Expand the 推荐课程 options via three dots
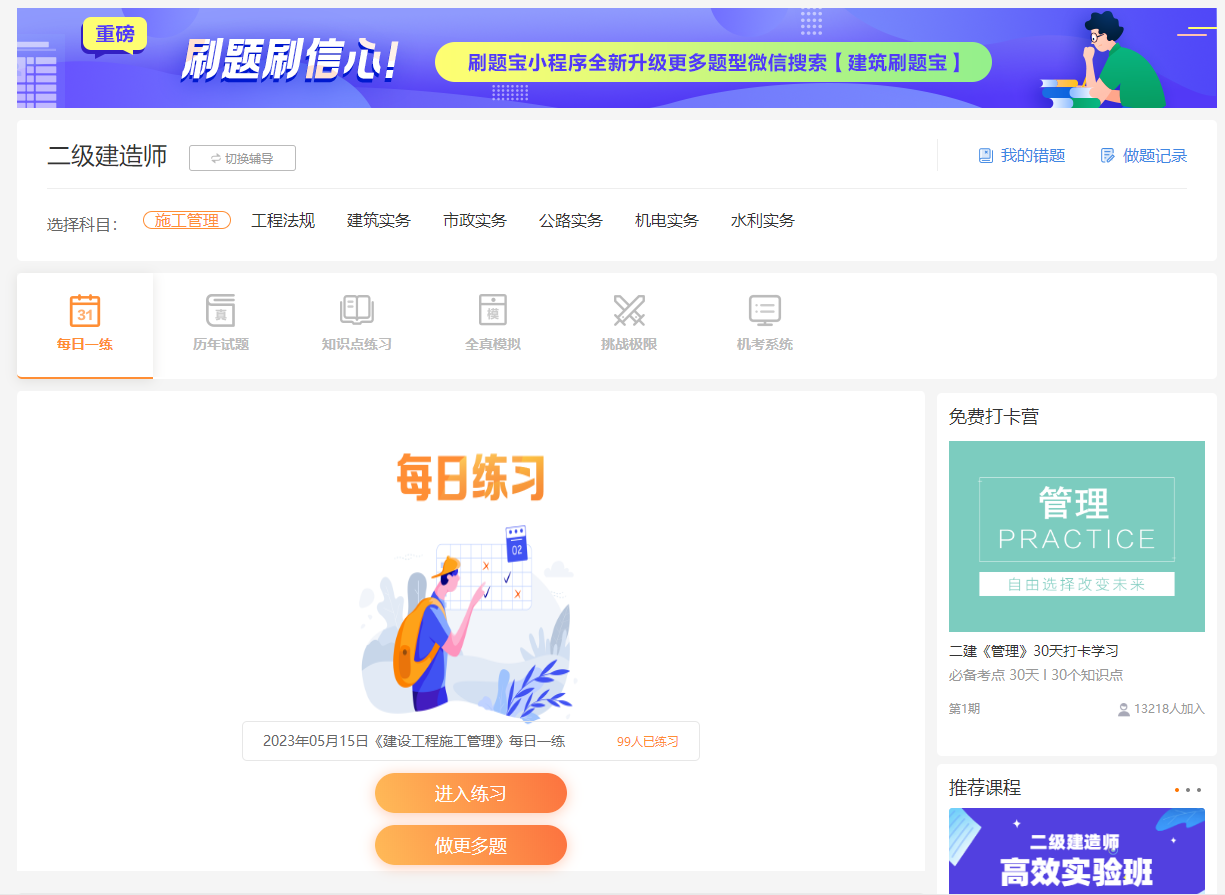The image size is (1225, 895). [1186, 789]
